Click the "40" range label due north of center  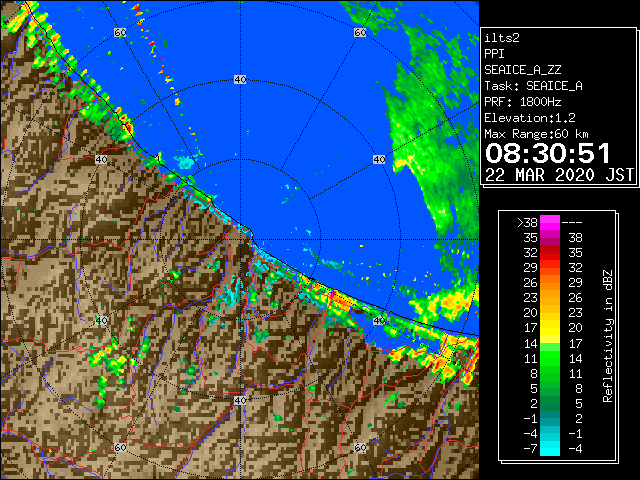click(x=240, y=80)
